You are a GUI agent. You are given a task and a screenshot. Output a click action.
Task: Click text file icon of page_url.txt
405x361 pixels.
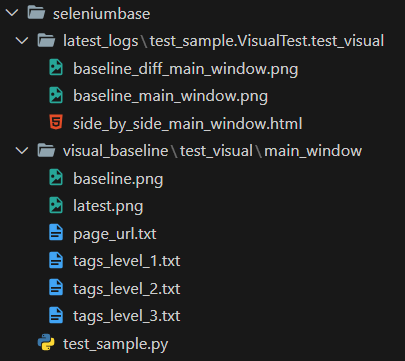pyautogui.click(x=56, y=232)
